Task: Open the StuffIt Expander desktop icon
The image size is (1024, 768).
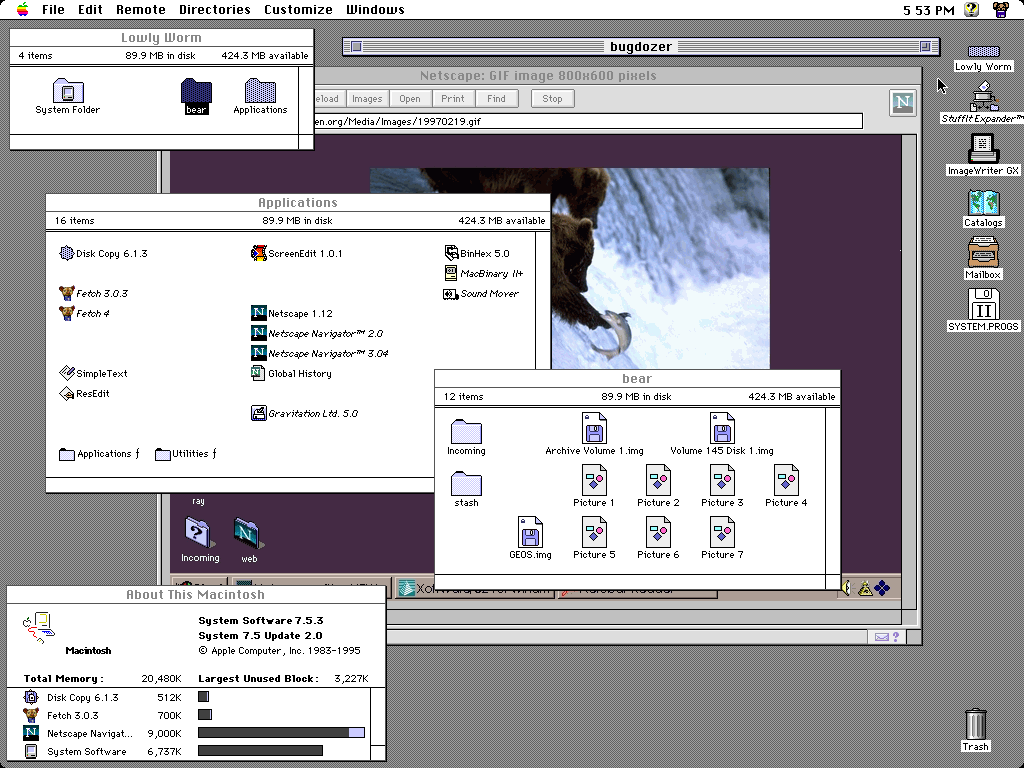Action: click(983, 98)
